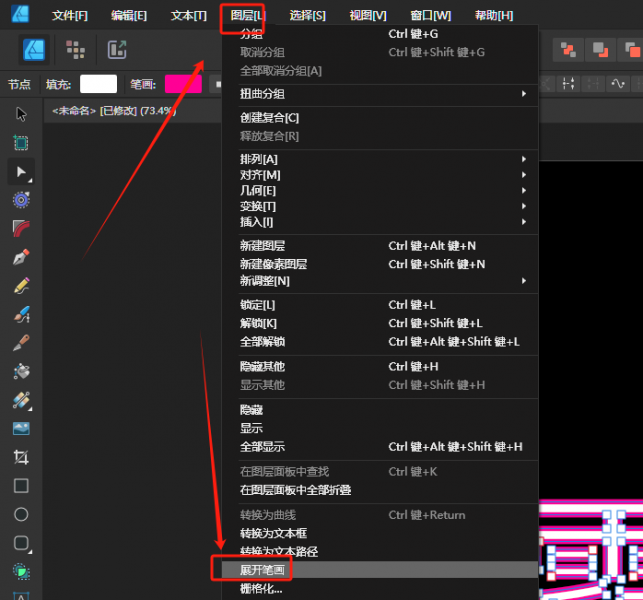Select the Point Transform tool
643x600 pixels.
click(x=21, y=200)
